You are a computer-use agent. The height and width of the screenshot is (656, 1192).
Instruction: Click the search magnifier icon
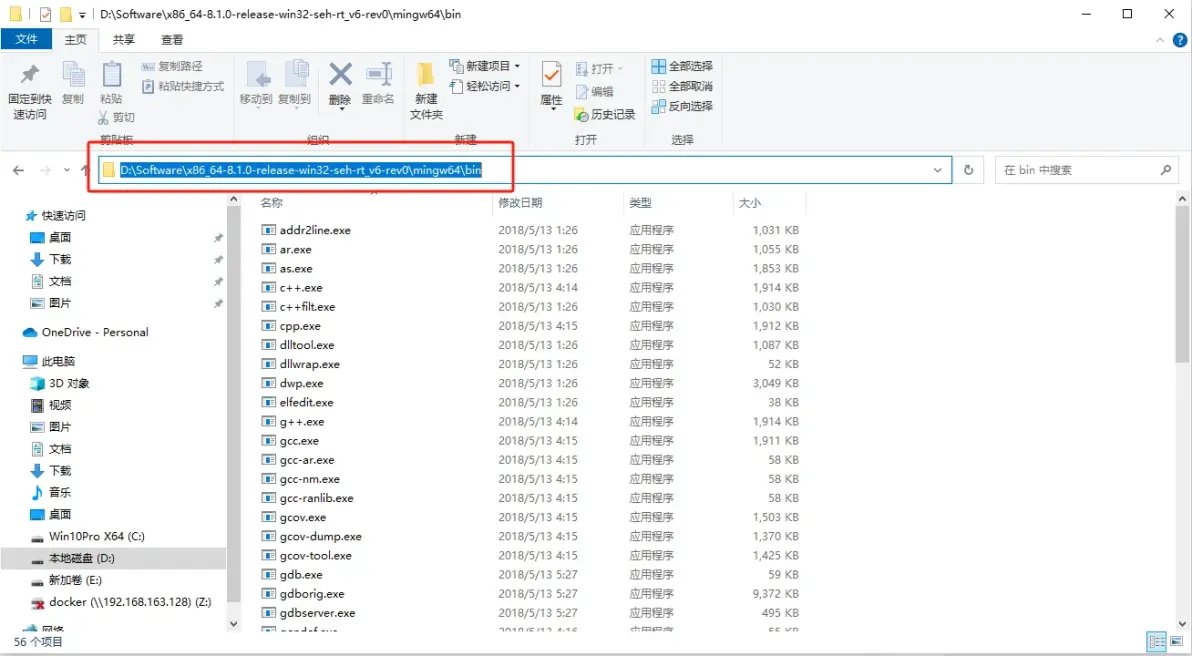click(1165, 170)
